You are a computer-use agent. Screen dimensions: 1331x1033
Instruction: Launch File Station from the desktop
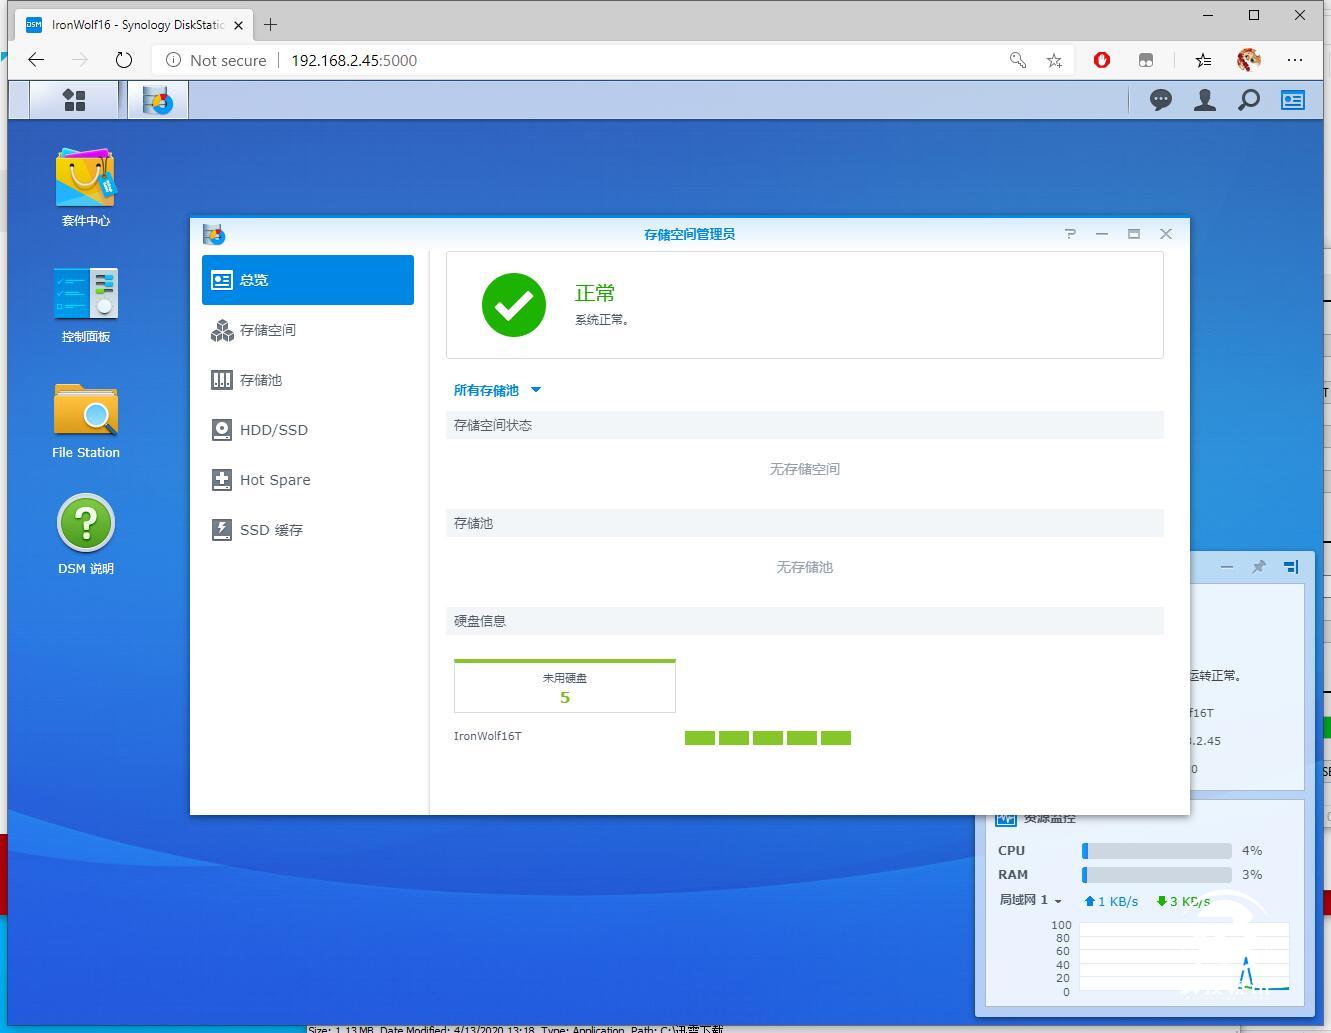click(86, 412)
